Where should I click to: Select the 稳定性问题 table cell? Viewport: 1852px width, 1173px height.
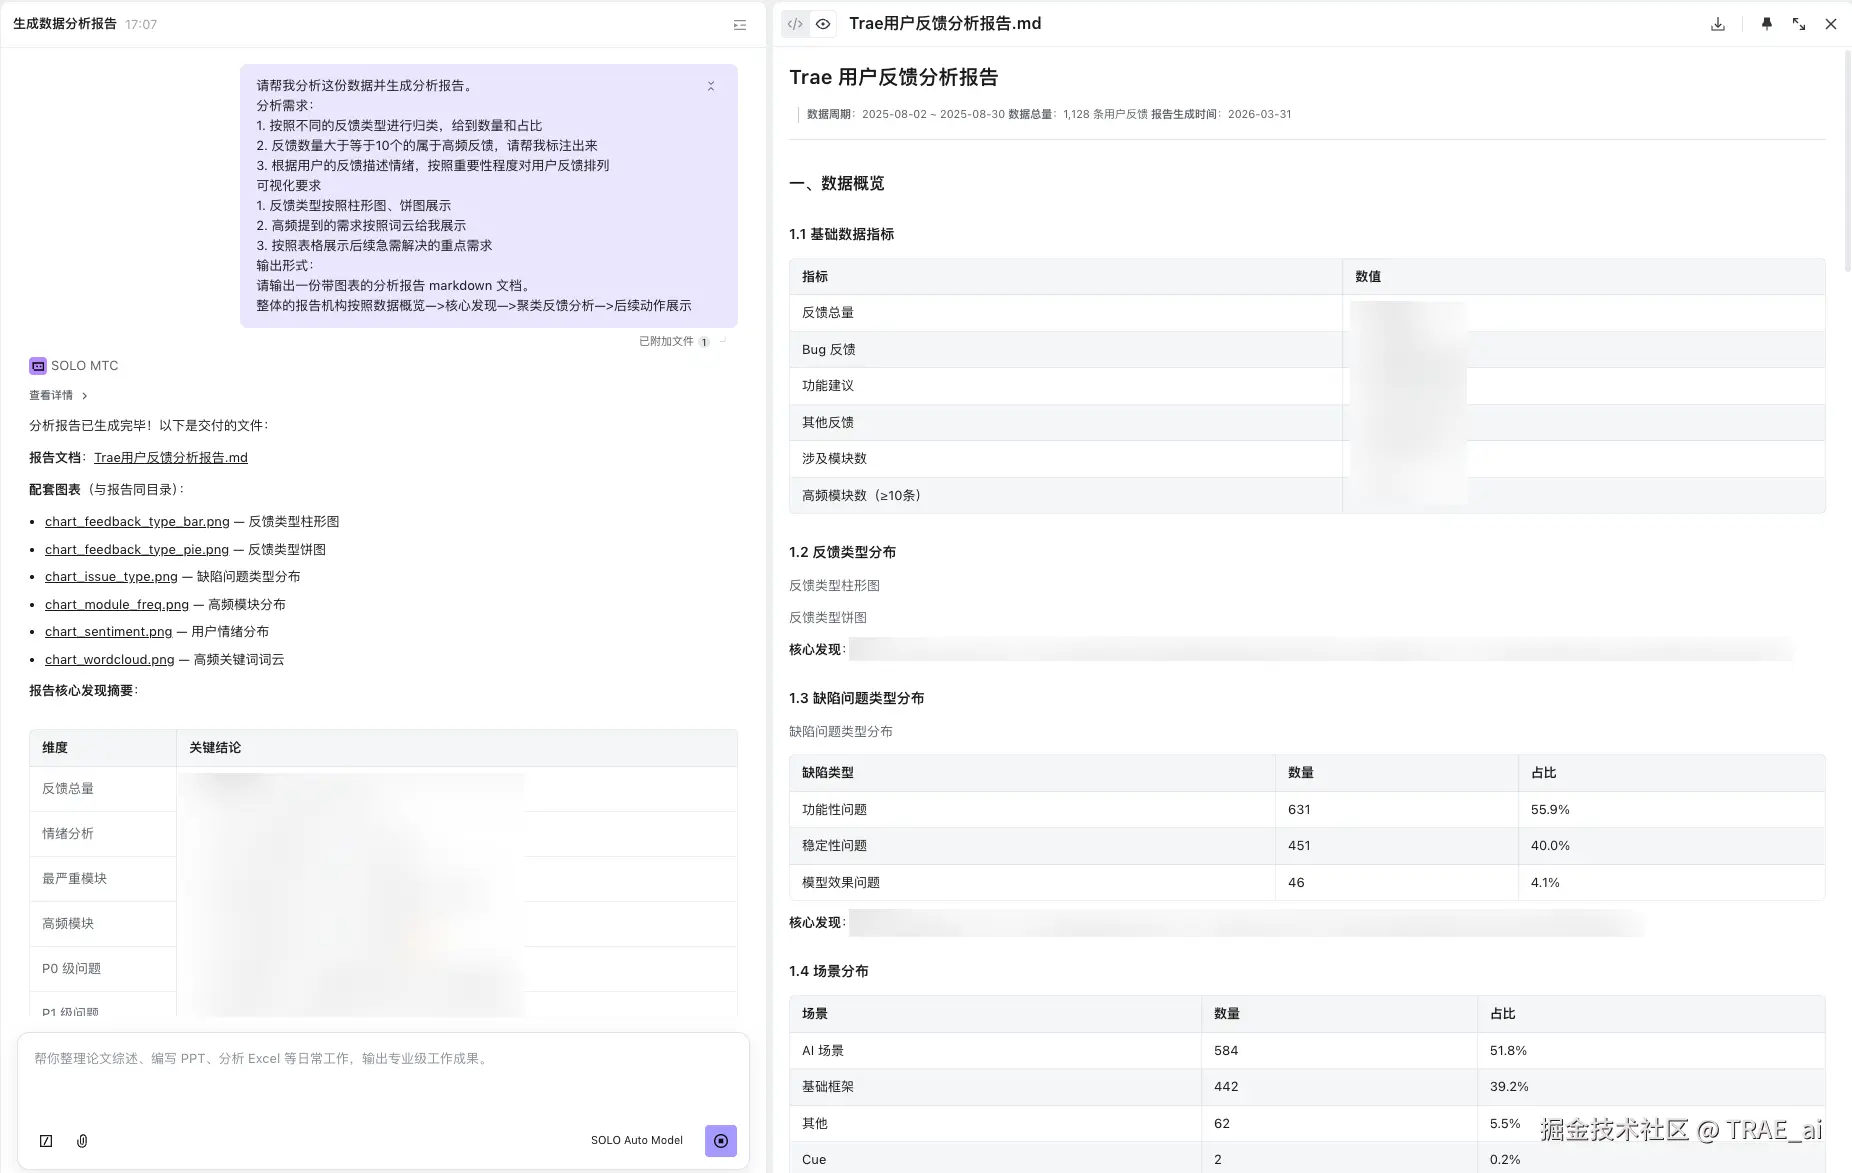point(1032,846)
